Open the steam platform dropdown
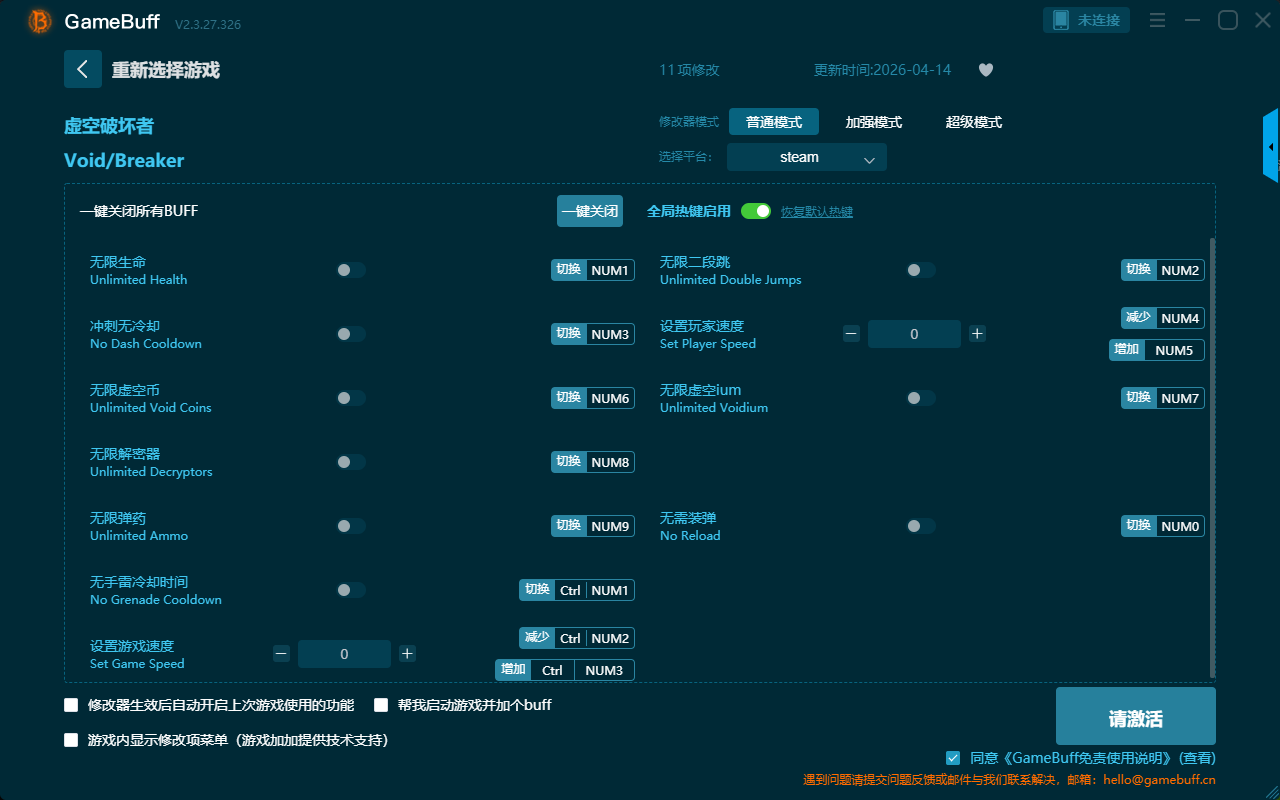 (806, 157)
